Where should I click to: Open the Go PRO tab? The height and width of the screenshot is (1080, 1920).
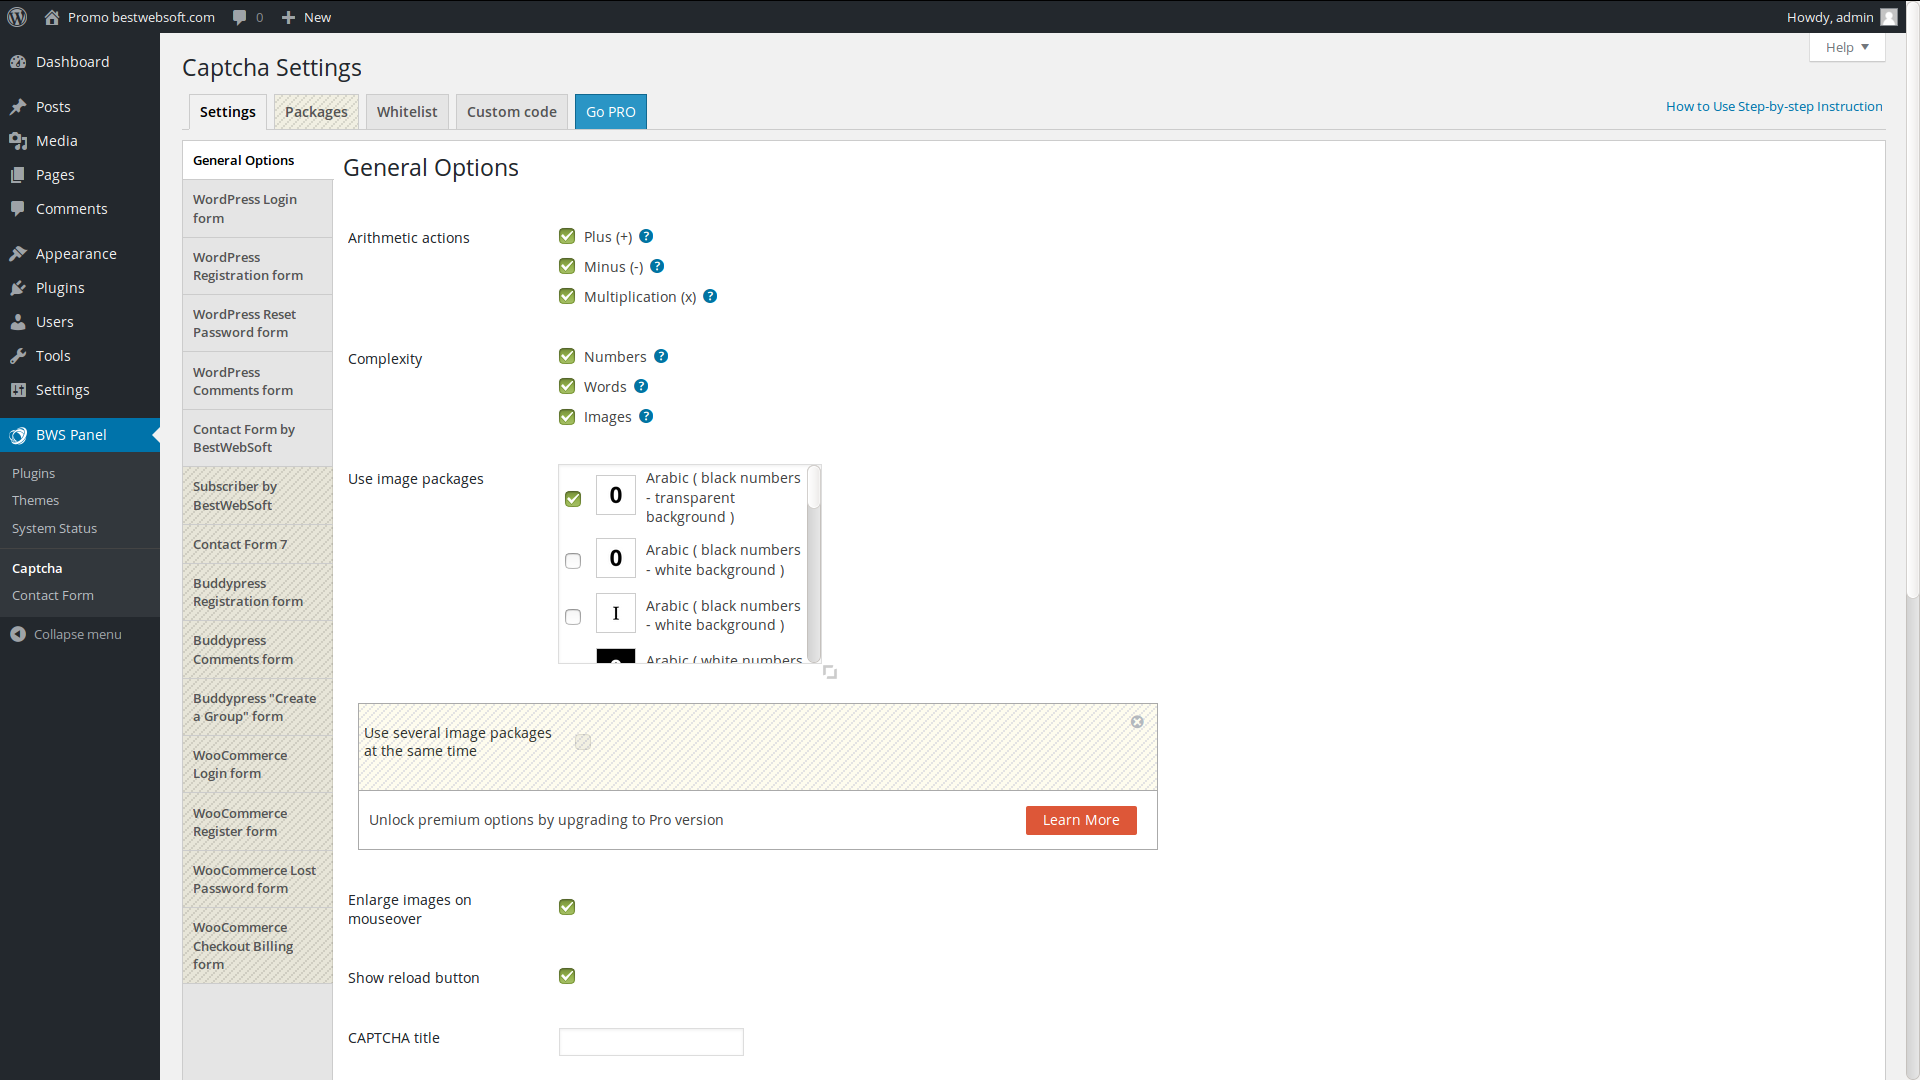pyautogui.click(x=611, y=112)
